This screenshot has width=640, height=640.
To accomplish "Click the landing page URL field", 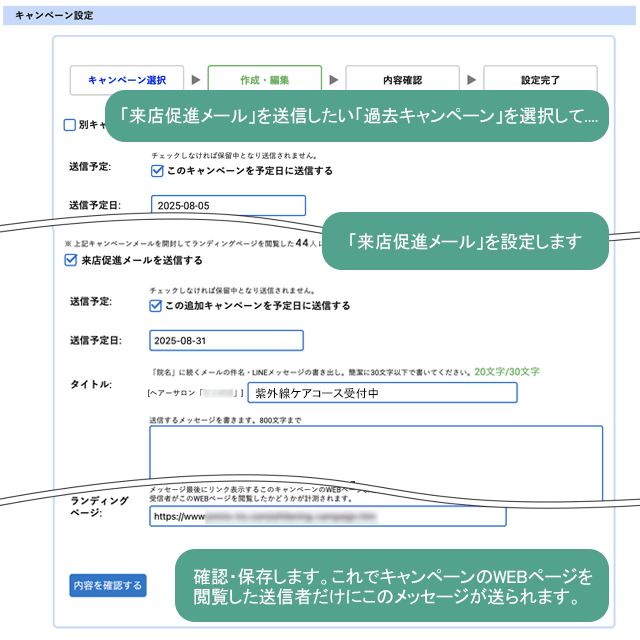I will click(328, 516).
